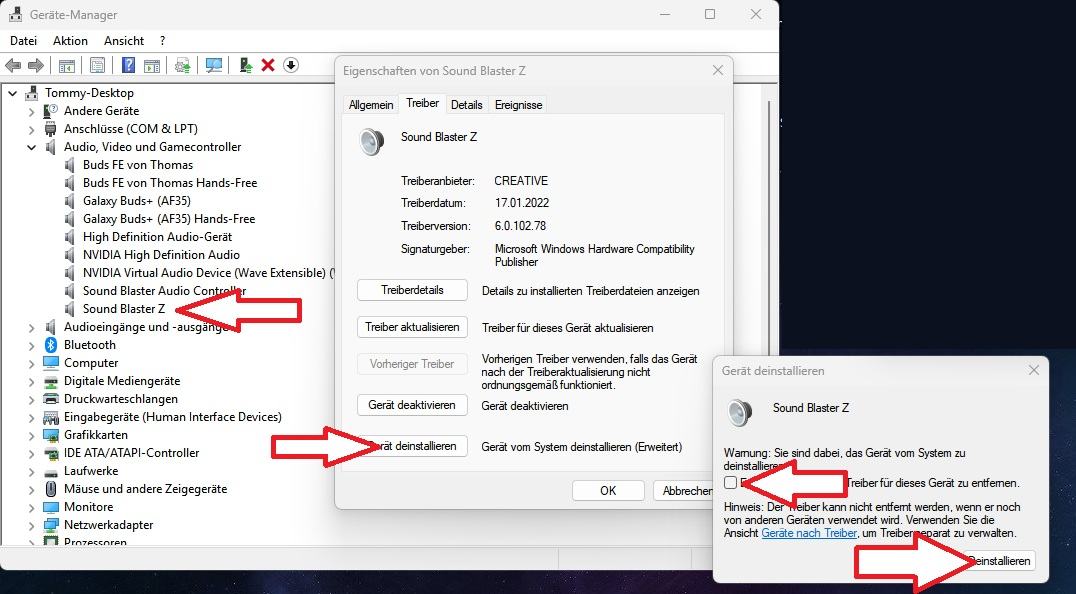Click the Mäuse und andere Zeigegeräte mouse icon
Image resolution: width=1076 pixels, height=594 pixels.
[51, 489]
